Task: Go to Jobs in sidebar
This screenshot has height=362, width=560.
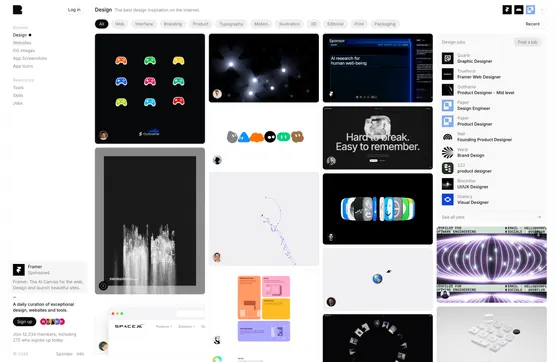Action: [x=18, y=103]
